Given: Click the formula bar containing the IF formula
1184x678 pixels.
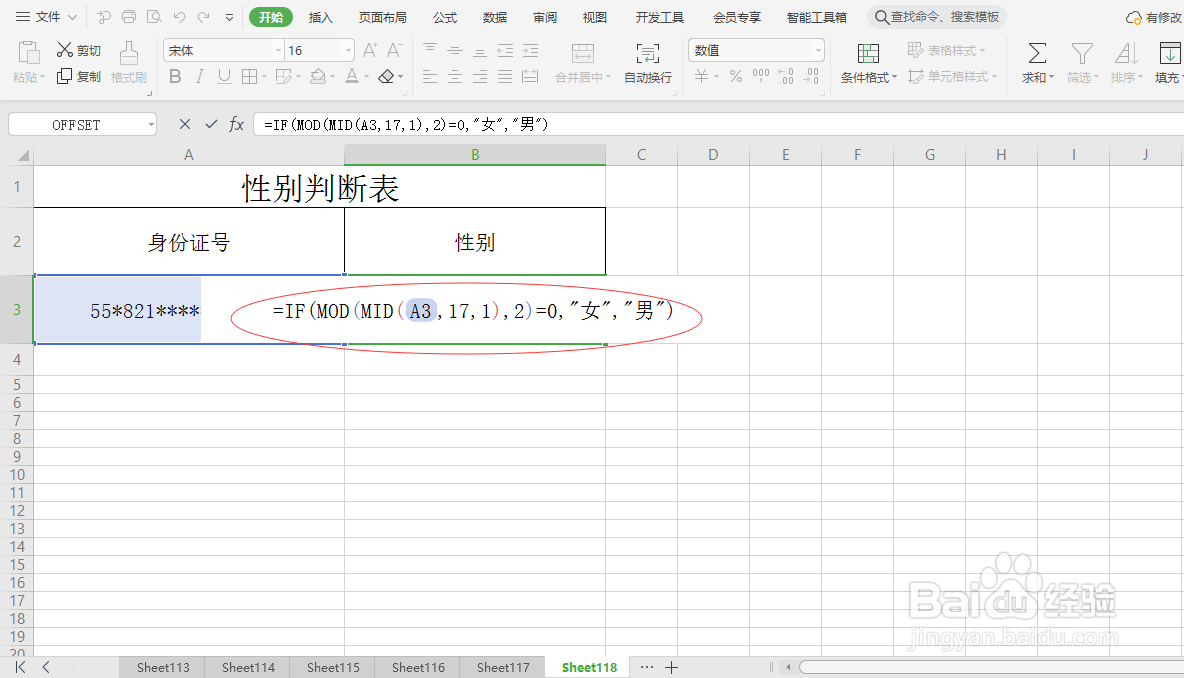Looking at the screenshot, I should [400, 124].
